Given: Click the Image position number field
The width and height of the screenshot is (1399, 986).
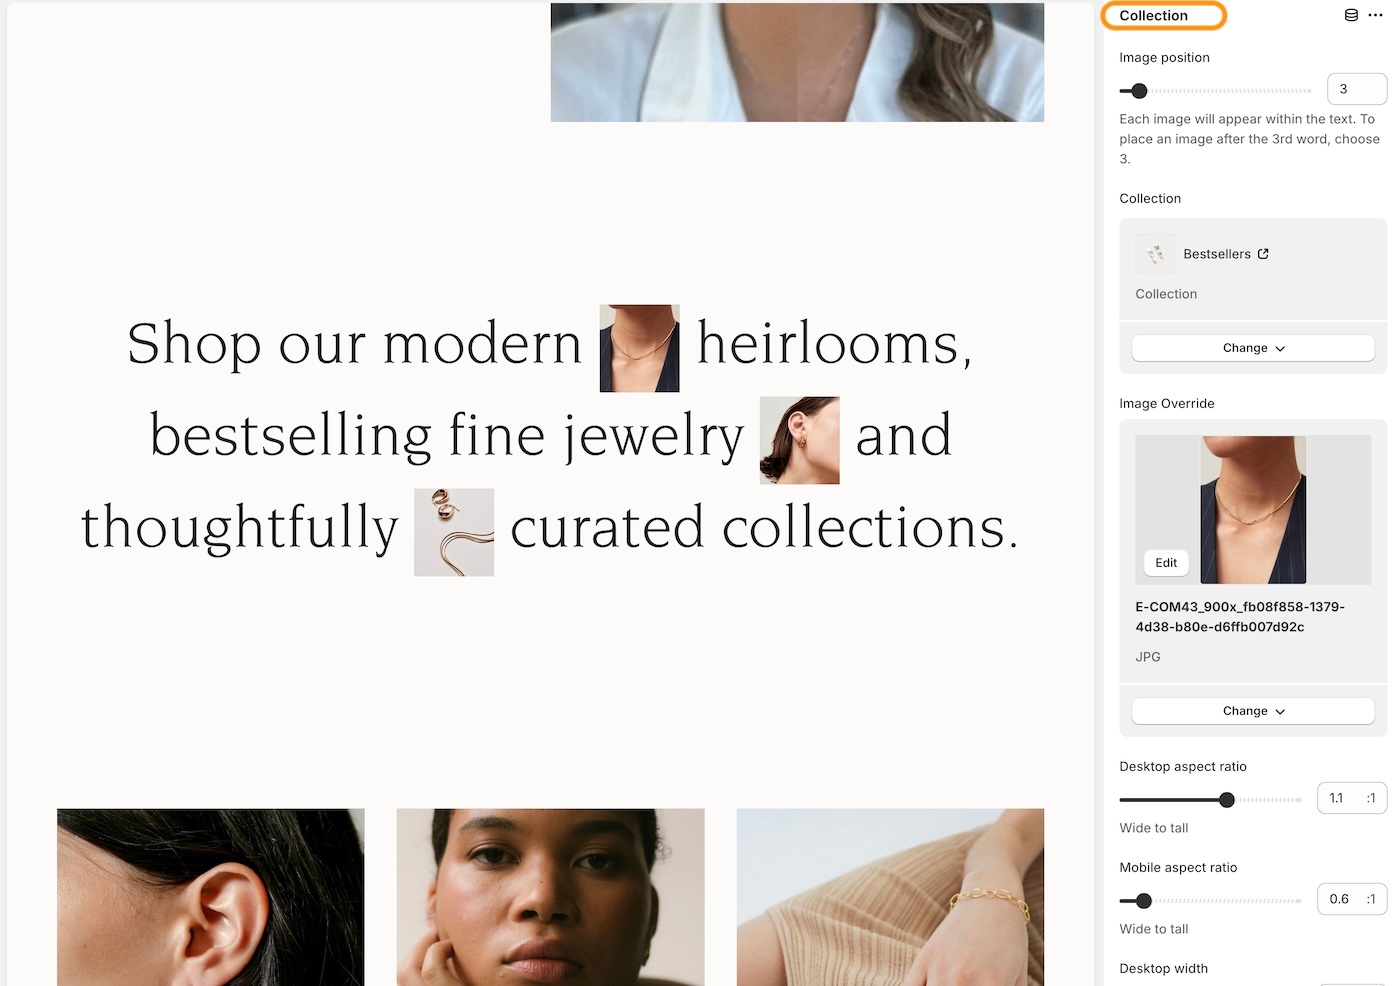Looking at the screenshot, I should point(1357,89).
